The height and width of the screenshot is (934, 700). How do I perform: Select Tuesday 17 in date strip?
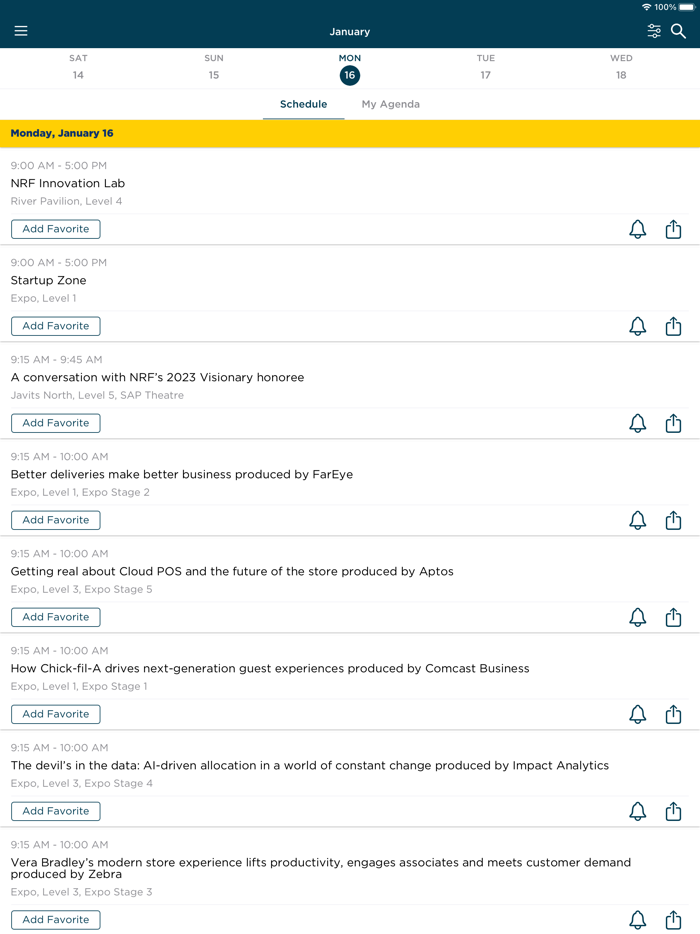point(485,67)
